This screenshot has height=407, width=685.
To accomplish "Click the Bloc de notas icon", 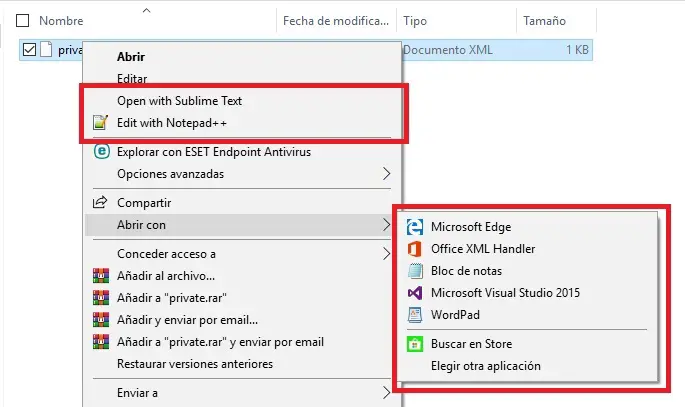I will point(414,271).
